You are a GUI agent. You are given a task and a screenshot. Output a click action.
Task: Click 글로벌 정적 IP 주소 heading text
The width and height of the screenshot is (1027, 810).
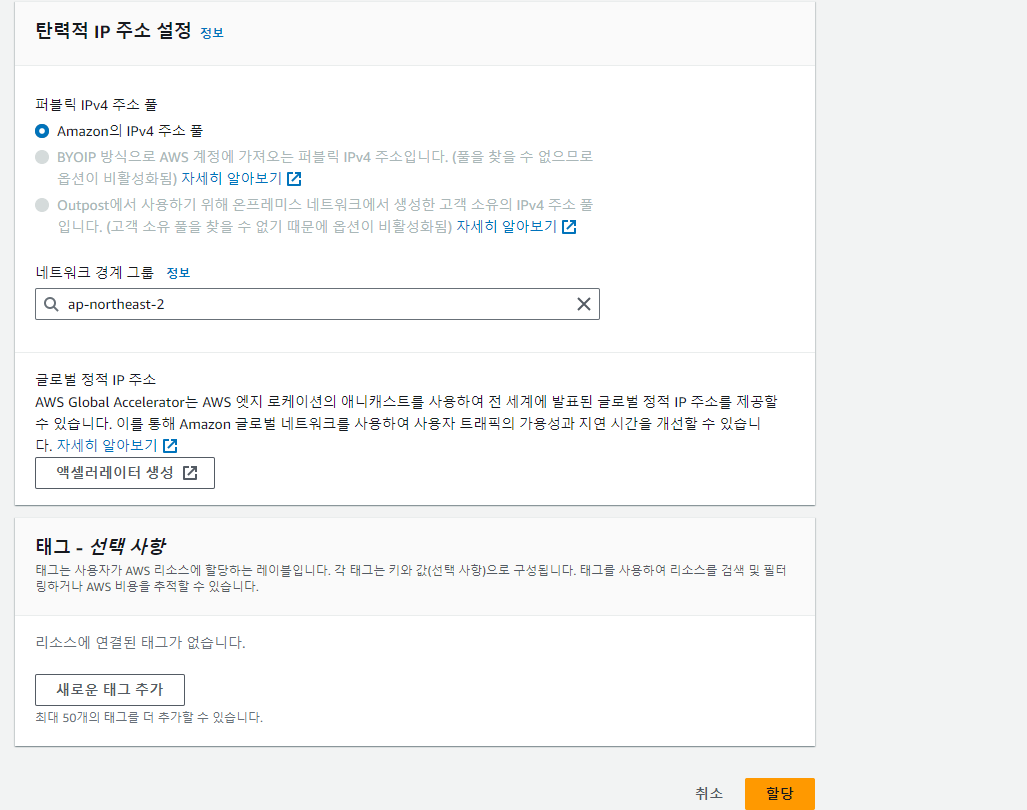96,380
